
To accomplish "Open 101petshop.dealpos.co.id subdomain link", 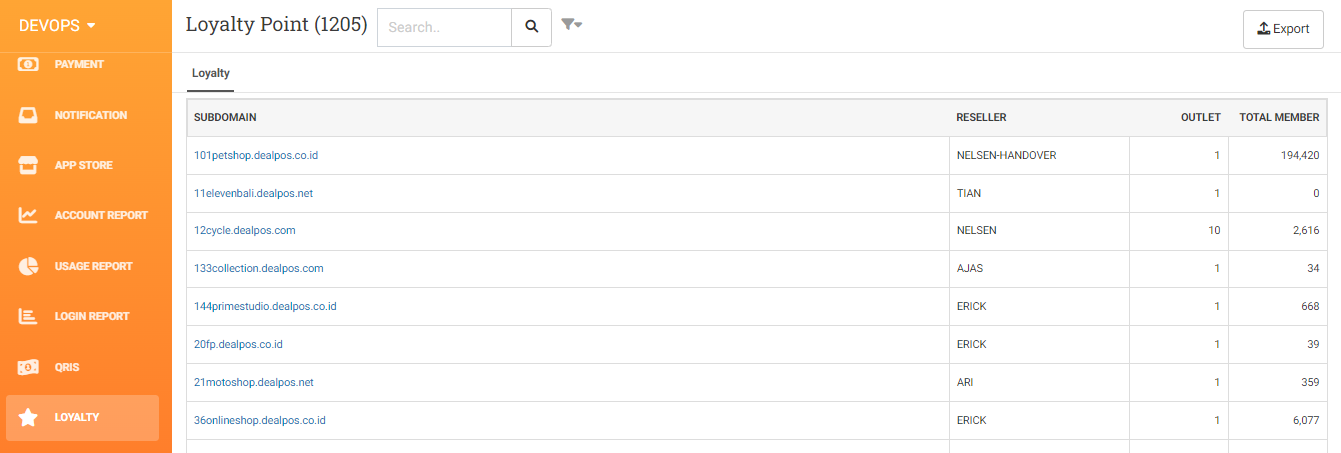I will pos(256,155).
